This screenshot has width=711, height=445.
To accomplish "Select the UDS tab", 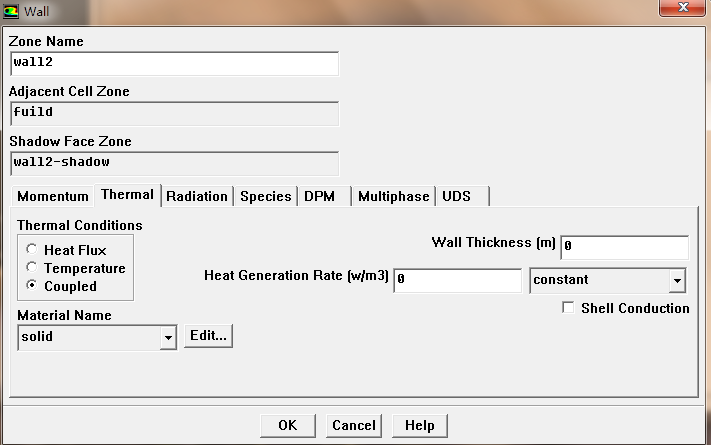I will pos(456,196).
